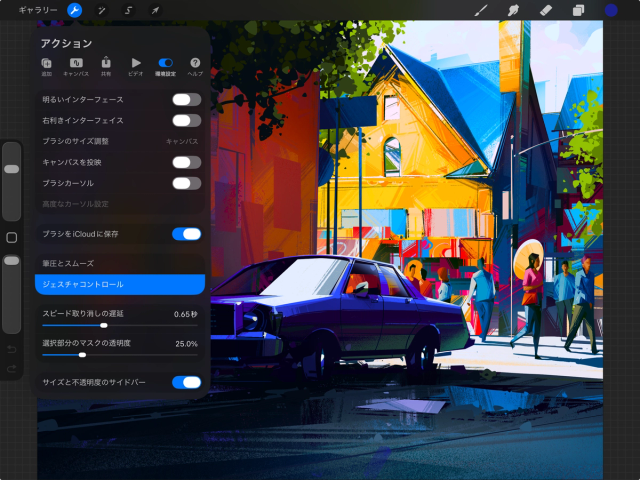This screenshot has height=480, width=640.
Task: Select the Eraser tool
Action: pos(546,10)
